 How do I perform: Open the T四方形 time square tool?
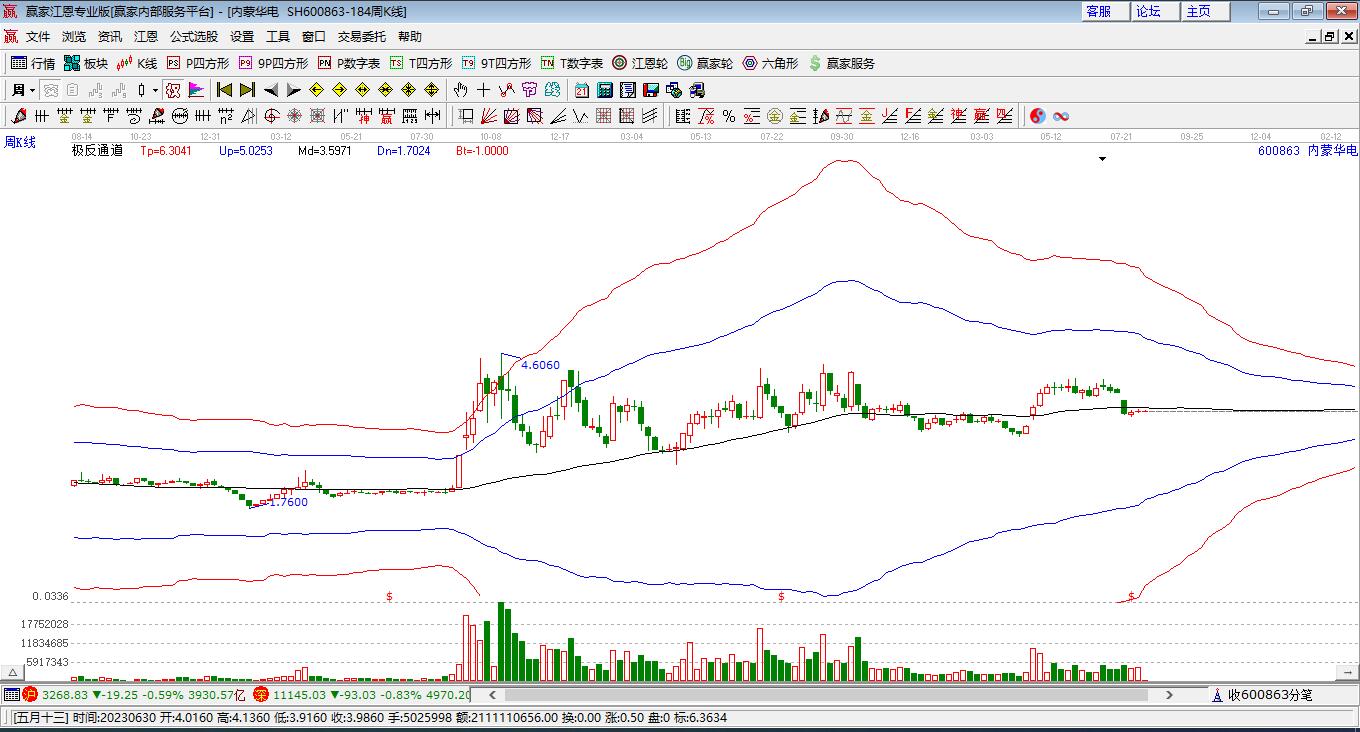(421, 63)
